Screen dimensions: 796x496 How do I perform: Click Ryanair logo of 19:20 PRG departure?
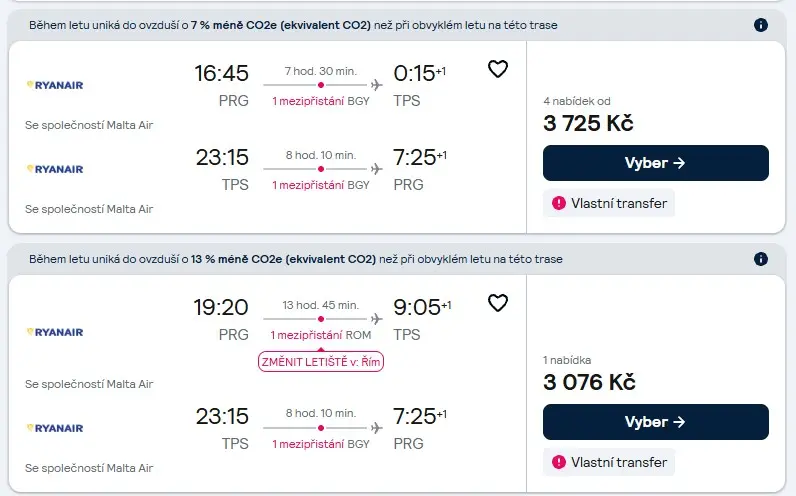55,332
